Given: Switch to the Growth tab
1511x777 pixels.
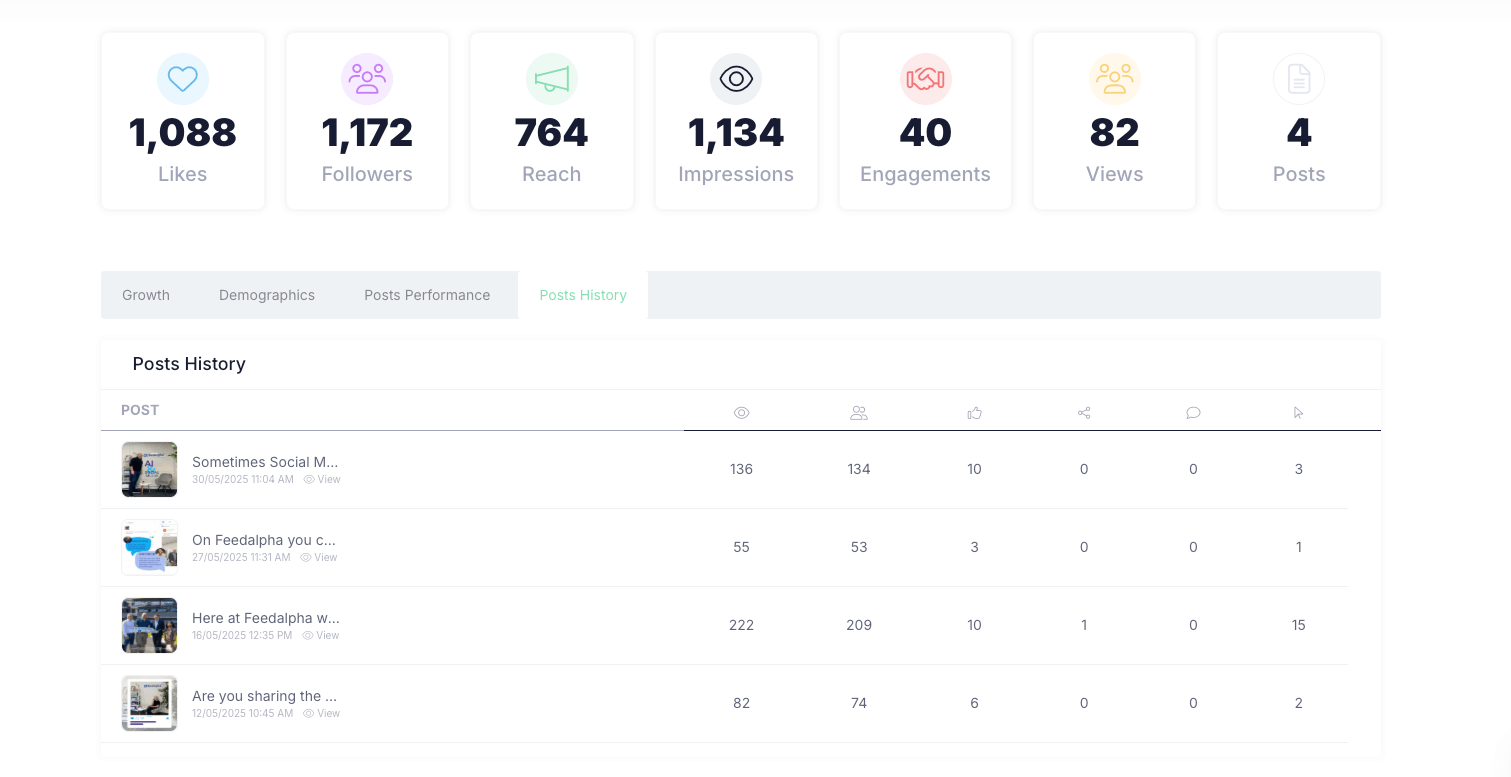Looking at the screenshot, I should (146, 295).
